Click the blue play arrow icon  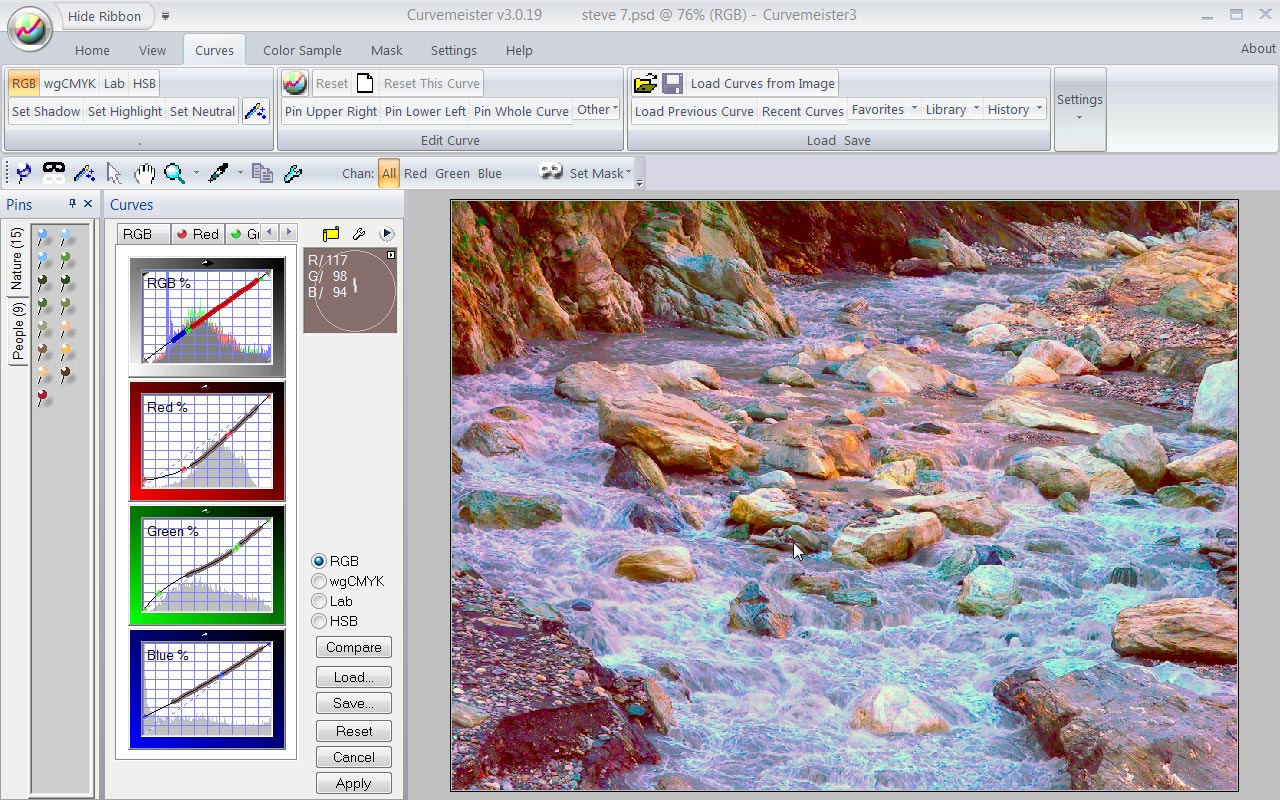tap(387, 233)
